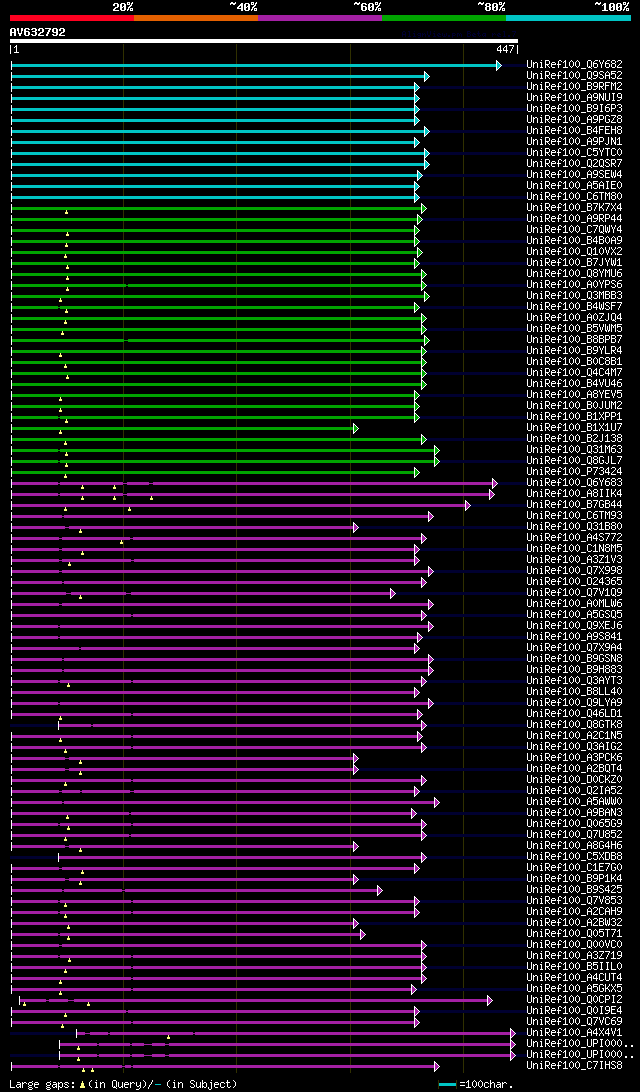Select the UniRef100_P73424 label
This screenshot has height=1092, width=640.
(x=575, y=472)
